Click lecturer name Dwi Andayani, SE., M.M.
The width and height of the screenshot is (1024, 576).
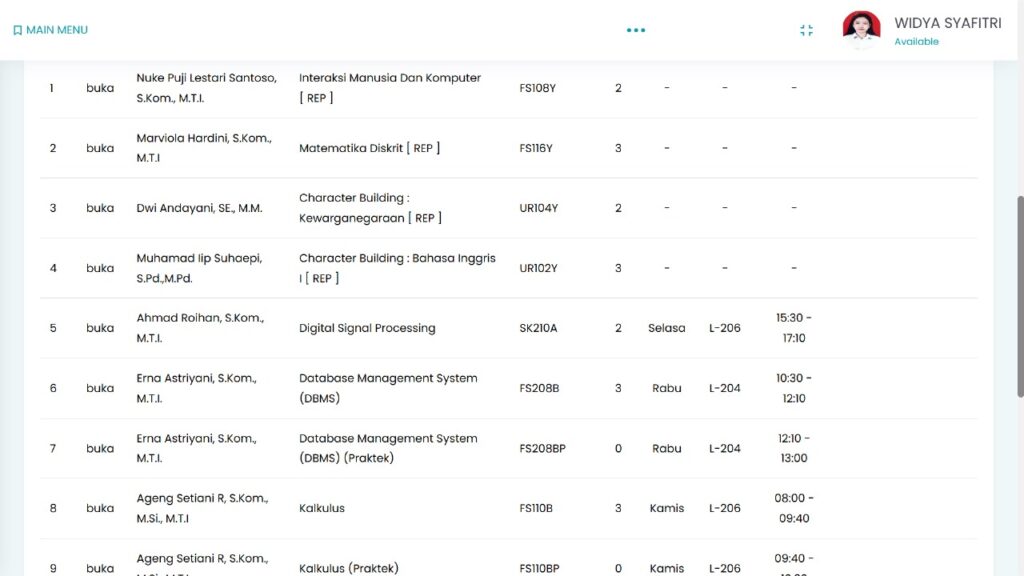pyautogui.click(x=199, y=208)
